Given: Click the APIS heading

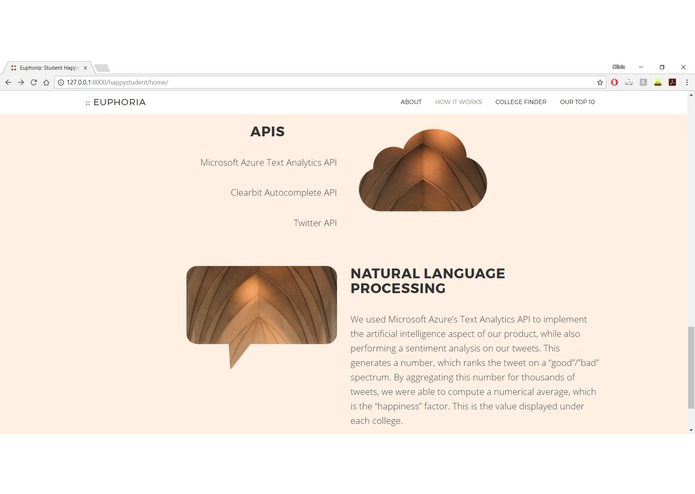Looking at the screenshot, I should pyautogui.click(x=267, y=132).
